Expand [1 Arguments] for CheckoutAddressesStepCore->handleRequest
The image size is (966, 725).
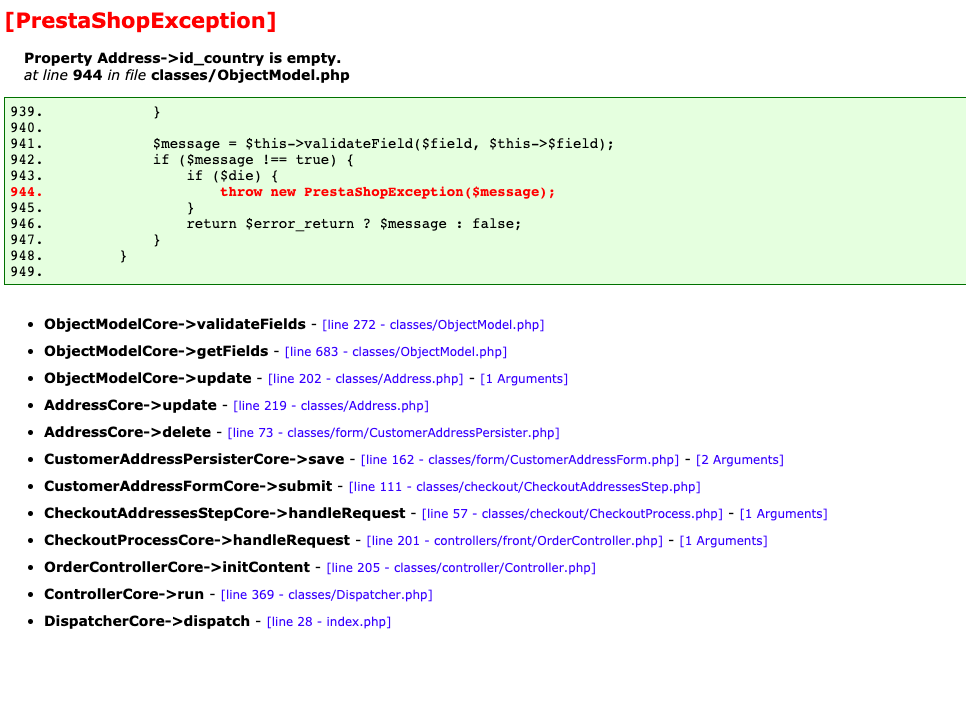pos(784,514)
